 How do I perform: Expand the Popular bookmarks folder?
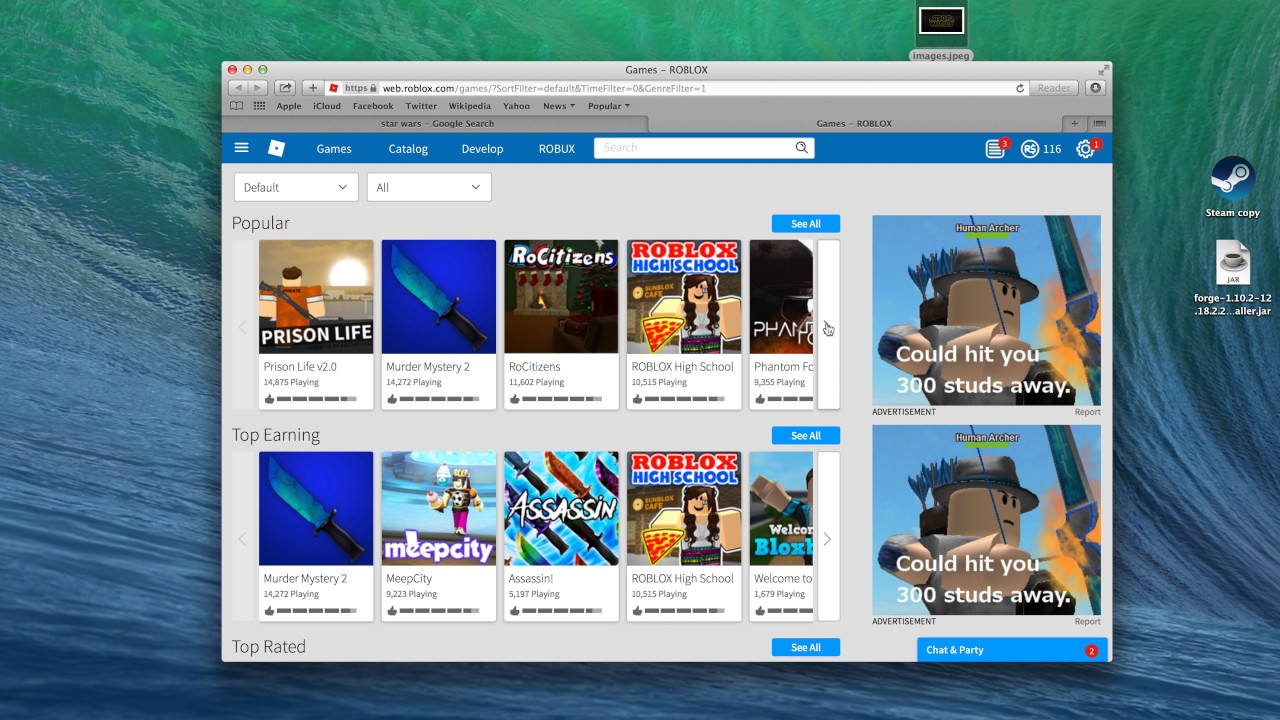(609, 106)
